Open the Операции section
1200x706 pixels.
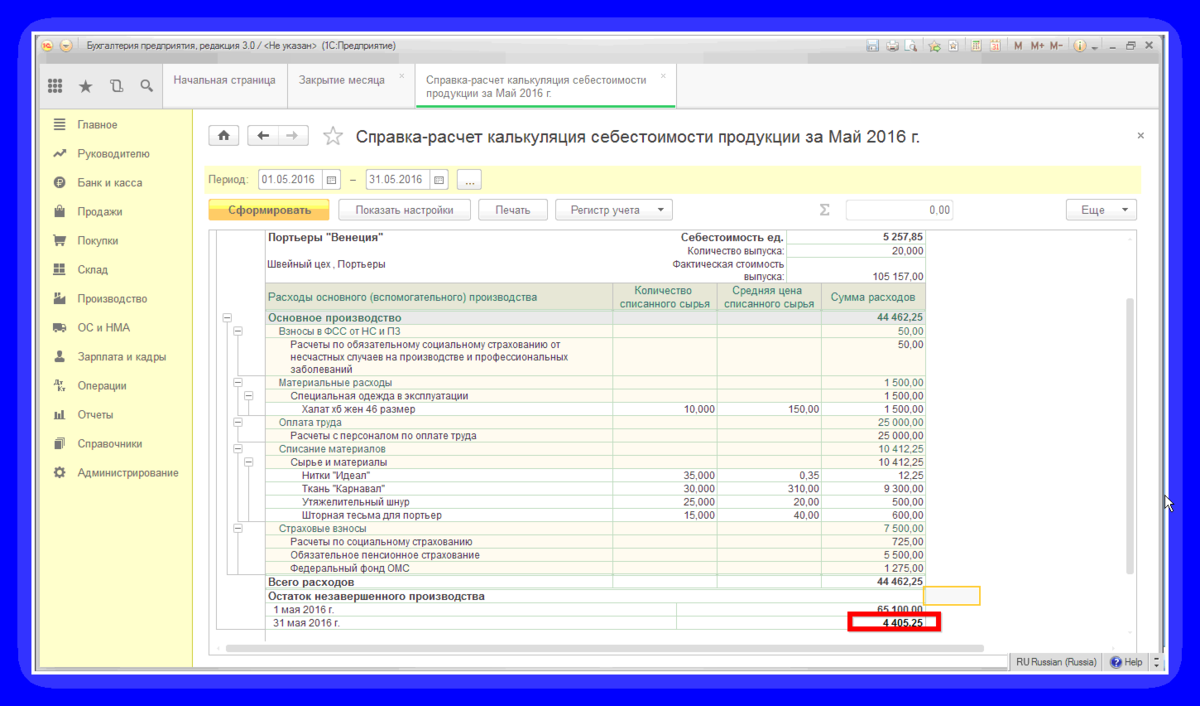point(102,386)
